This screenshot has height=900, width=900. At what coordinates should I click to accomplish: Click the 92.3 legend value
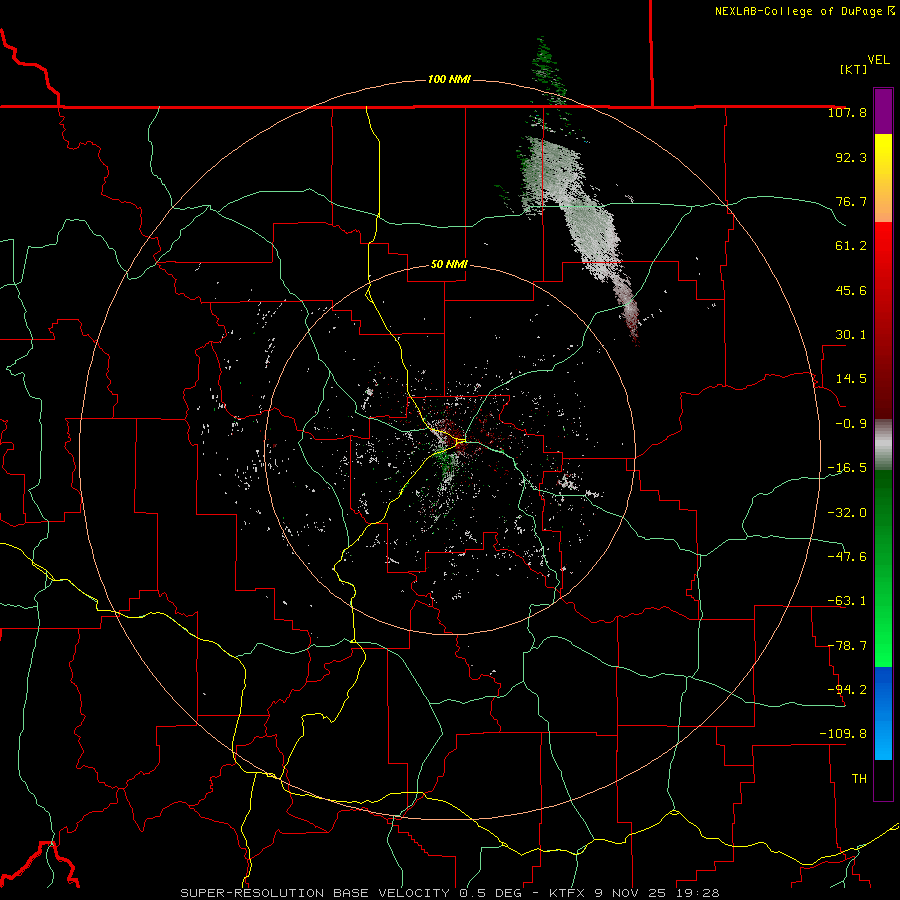tap(851, 157)
